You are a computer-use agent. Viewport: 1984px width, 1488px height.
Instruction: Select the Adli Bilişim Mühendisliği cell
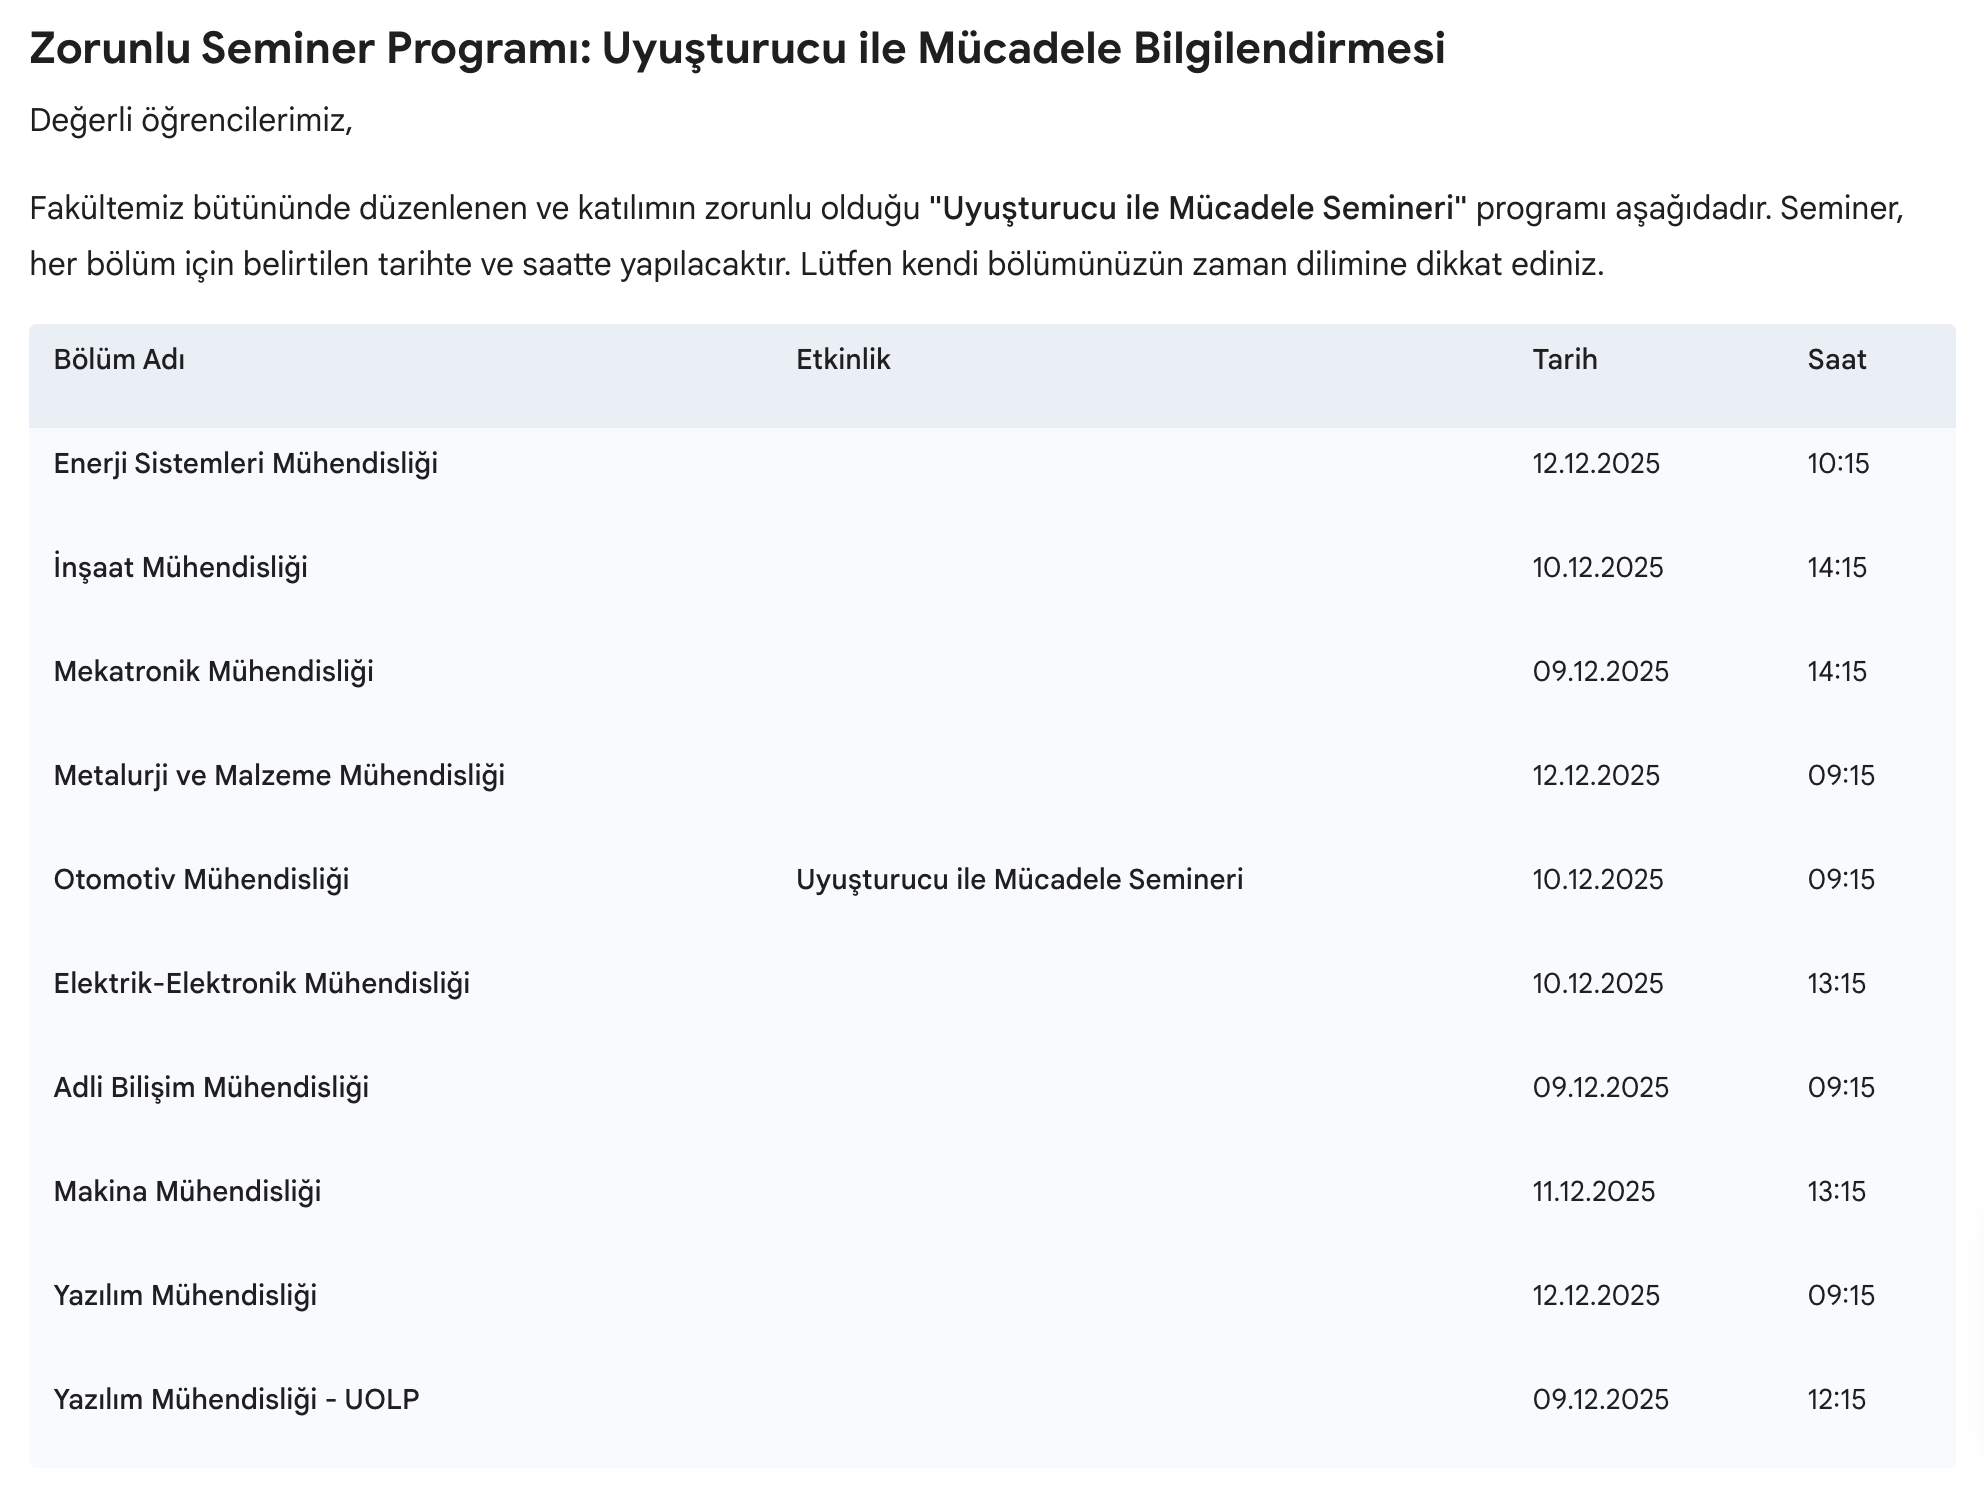[211, 1088]
